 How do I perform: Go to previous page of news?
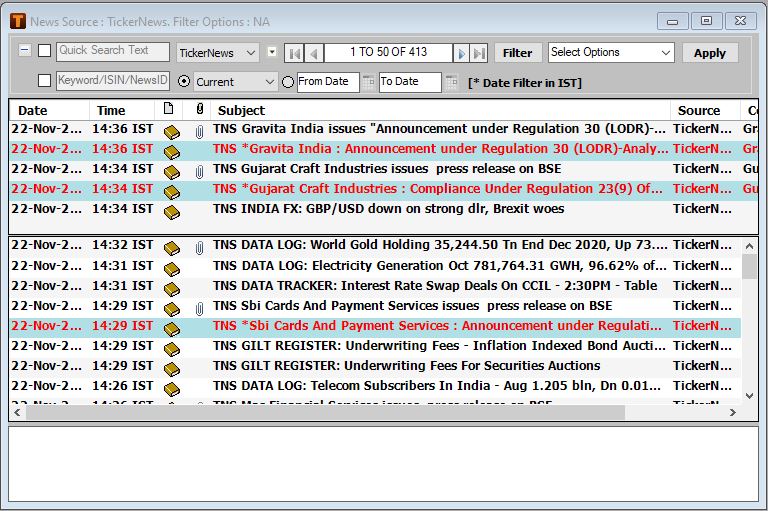tap(314, 53)
